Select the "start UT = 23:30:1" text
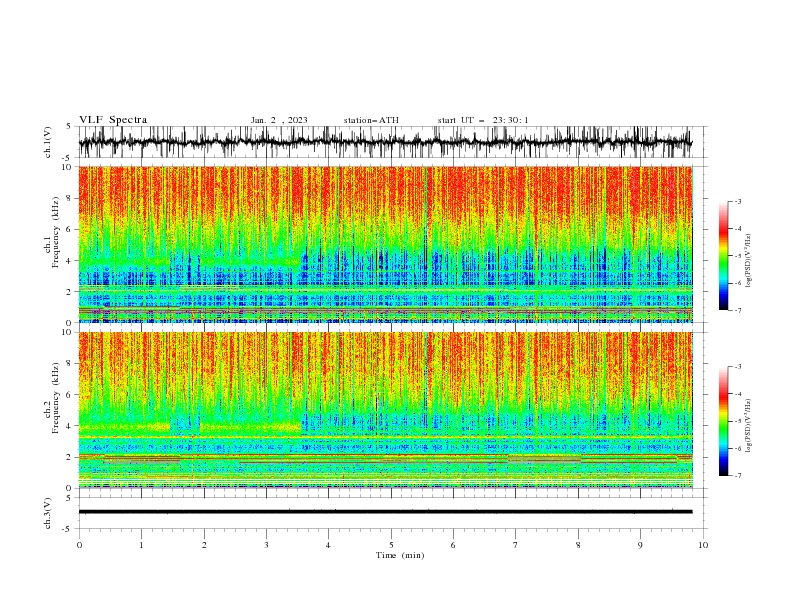Image resolution: width=792 pixels, height=612 pixels. point(483,120)
